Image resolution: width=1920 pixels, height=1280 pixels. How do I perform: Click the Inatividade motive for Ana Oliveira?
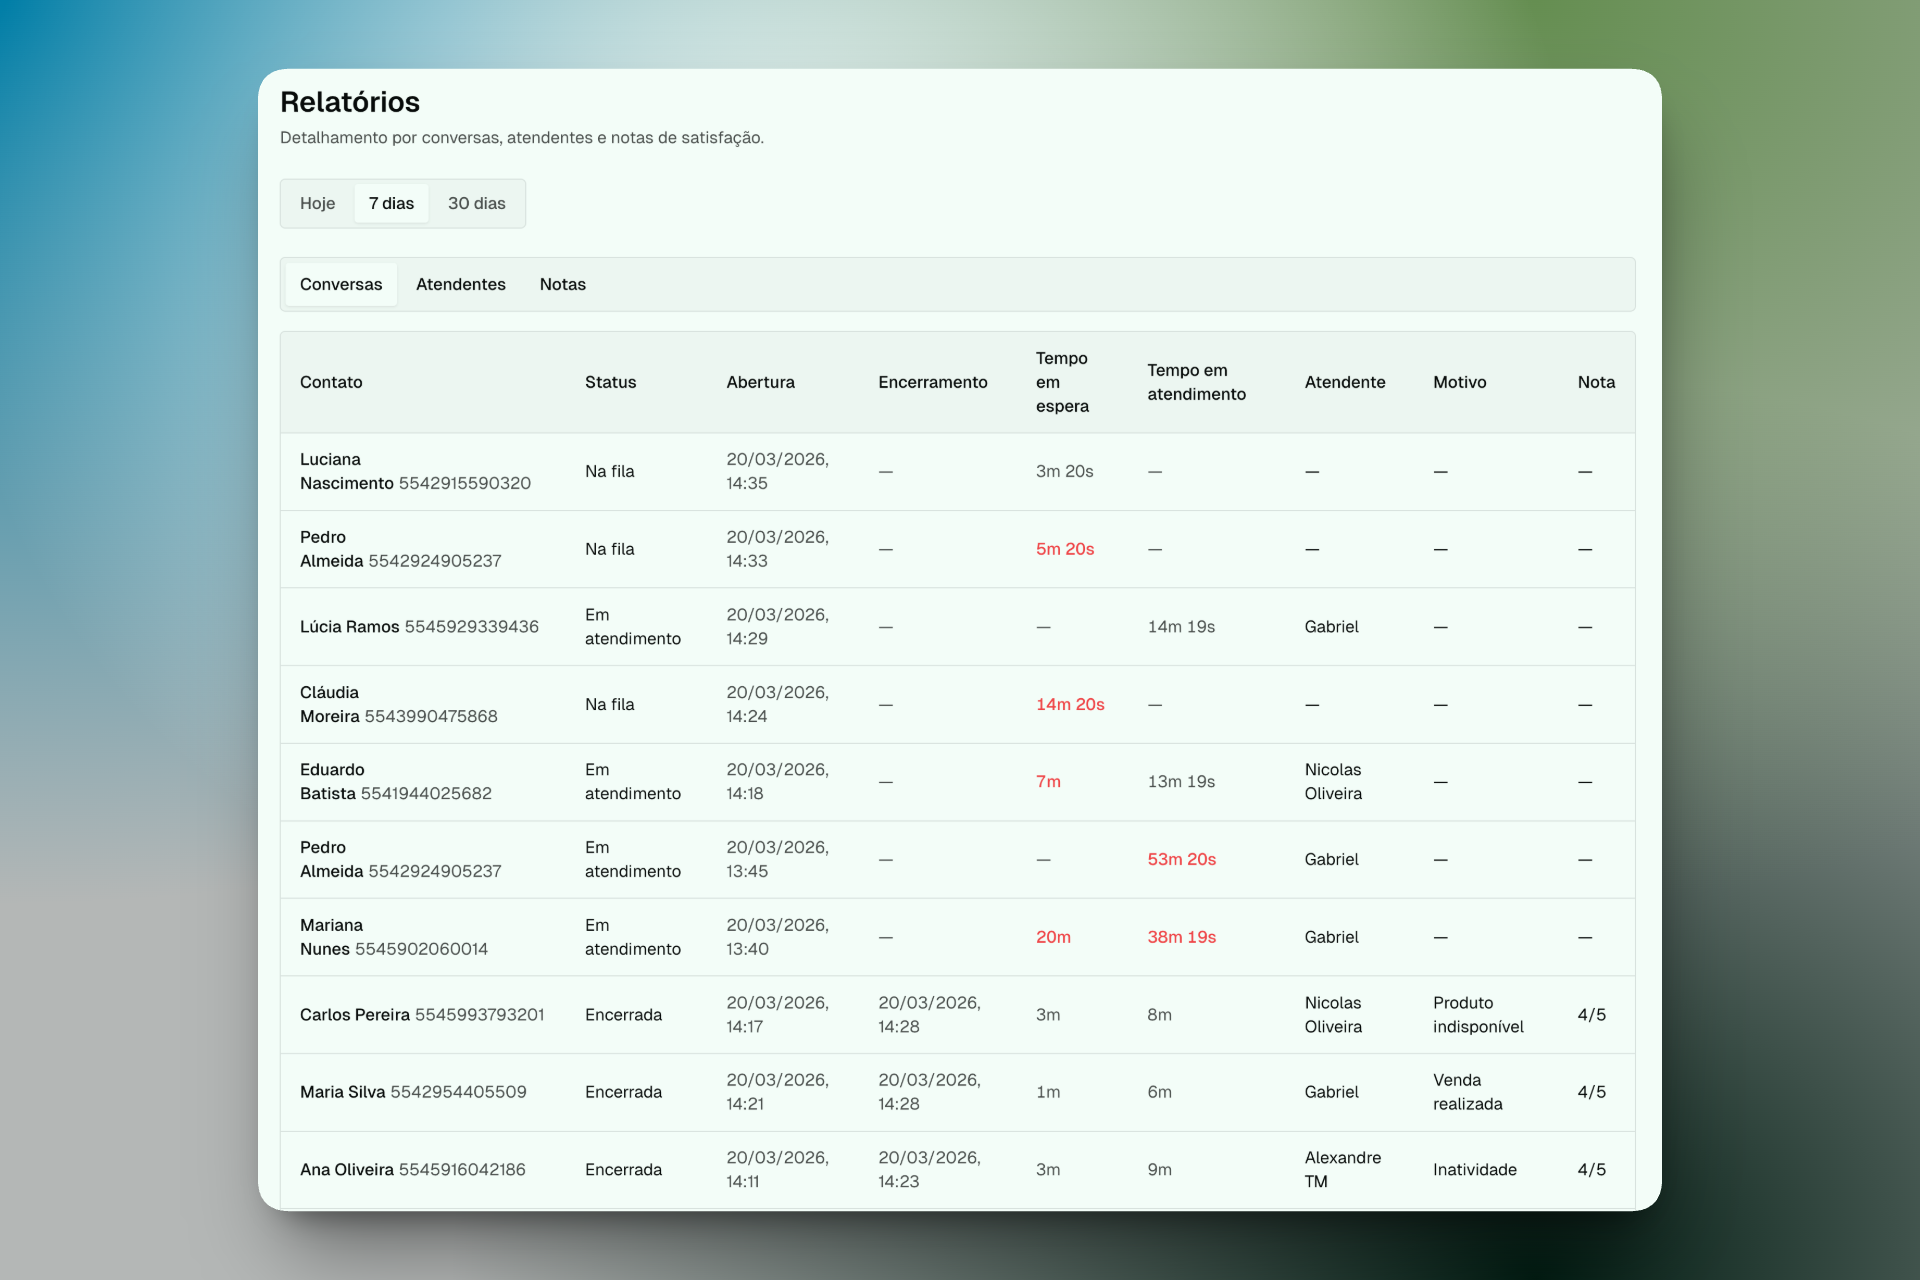(x=1474, y=1169)
